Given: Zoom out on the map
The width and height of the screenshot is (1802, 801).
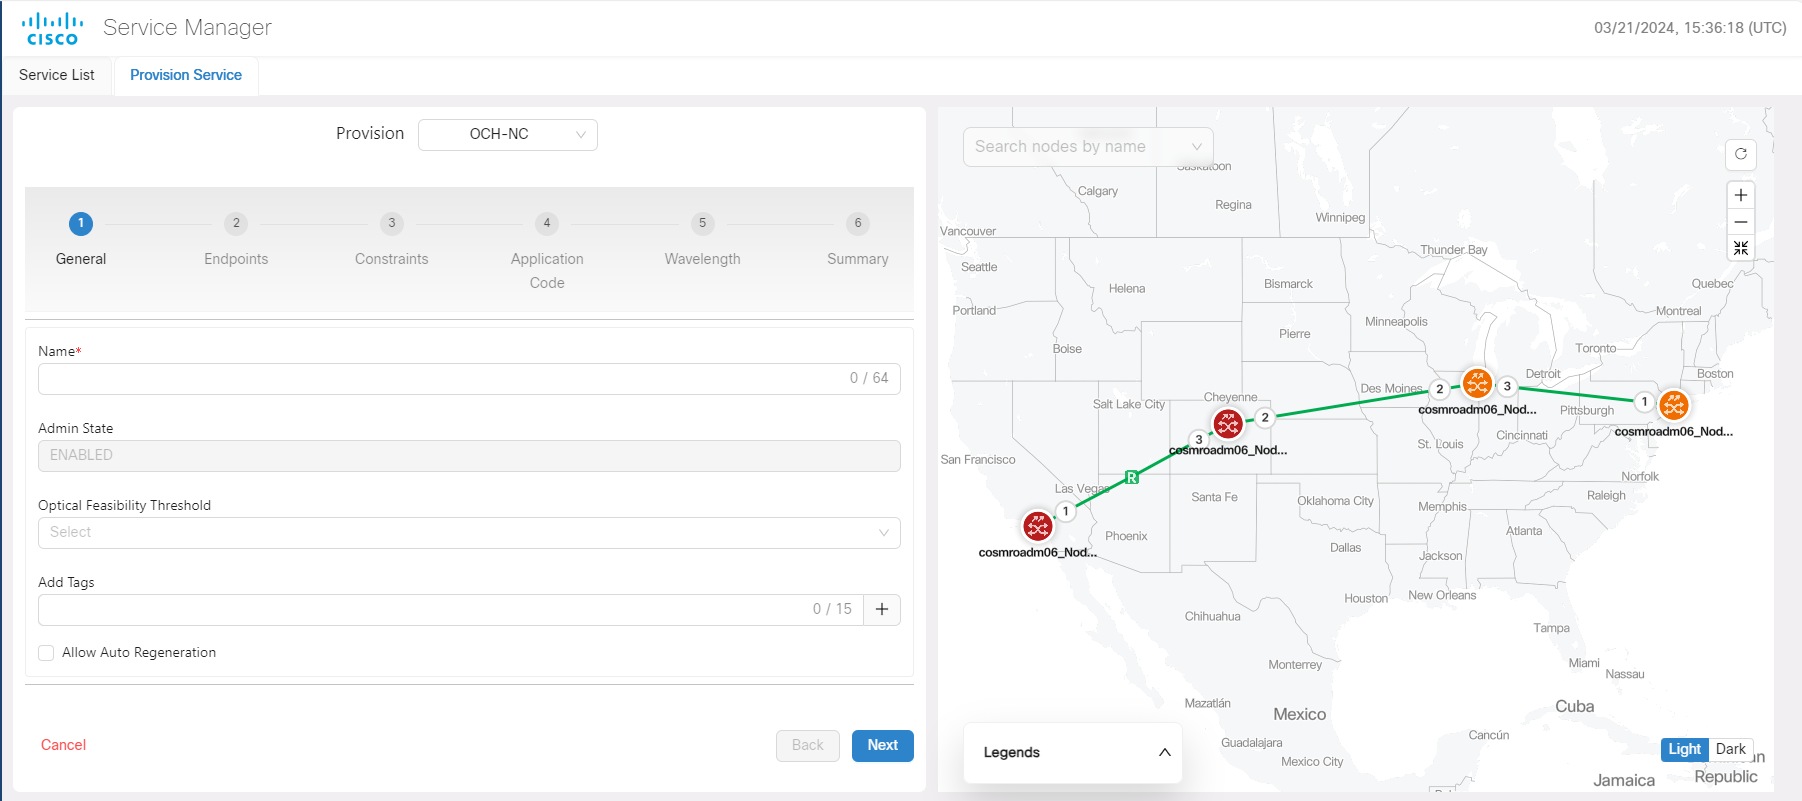Looking at the screenshot, I should pyautogui.click(x=1741, y=222).
